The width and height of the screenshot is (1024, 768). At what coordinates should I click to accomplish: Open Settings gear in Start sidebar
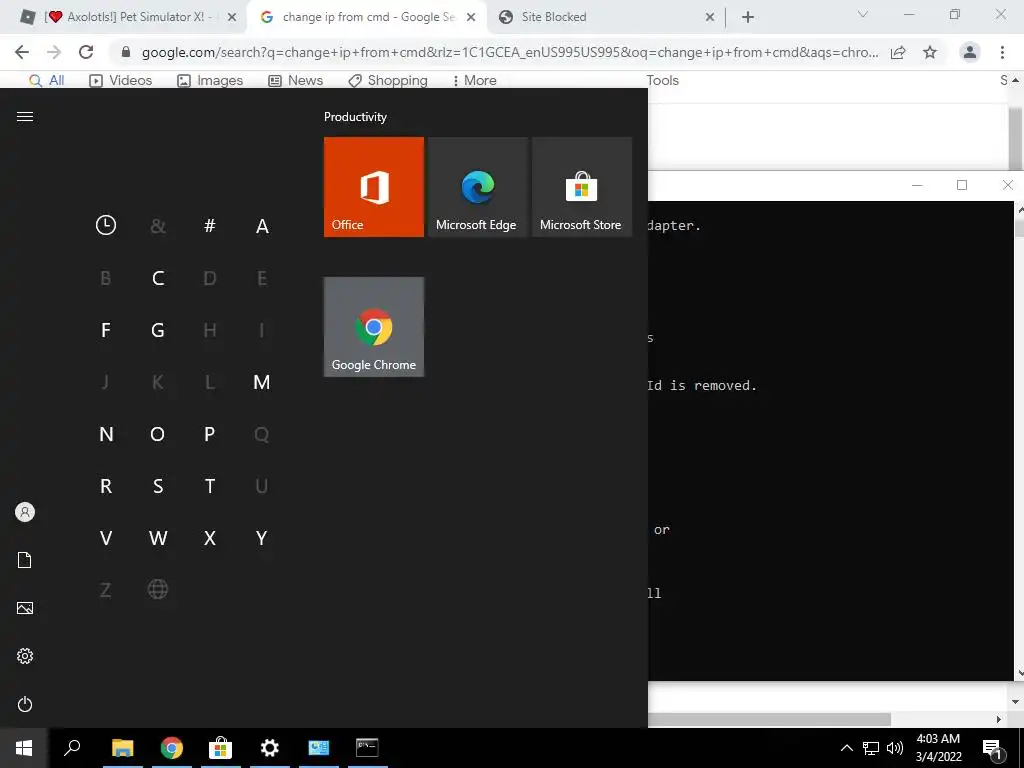[25, 656]
